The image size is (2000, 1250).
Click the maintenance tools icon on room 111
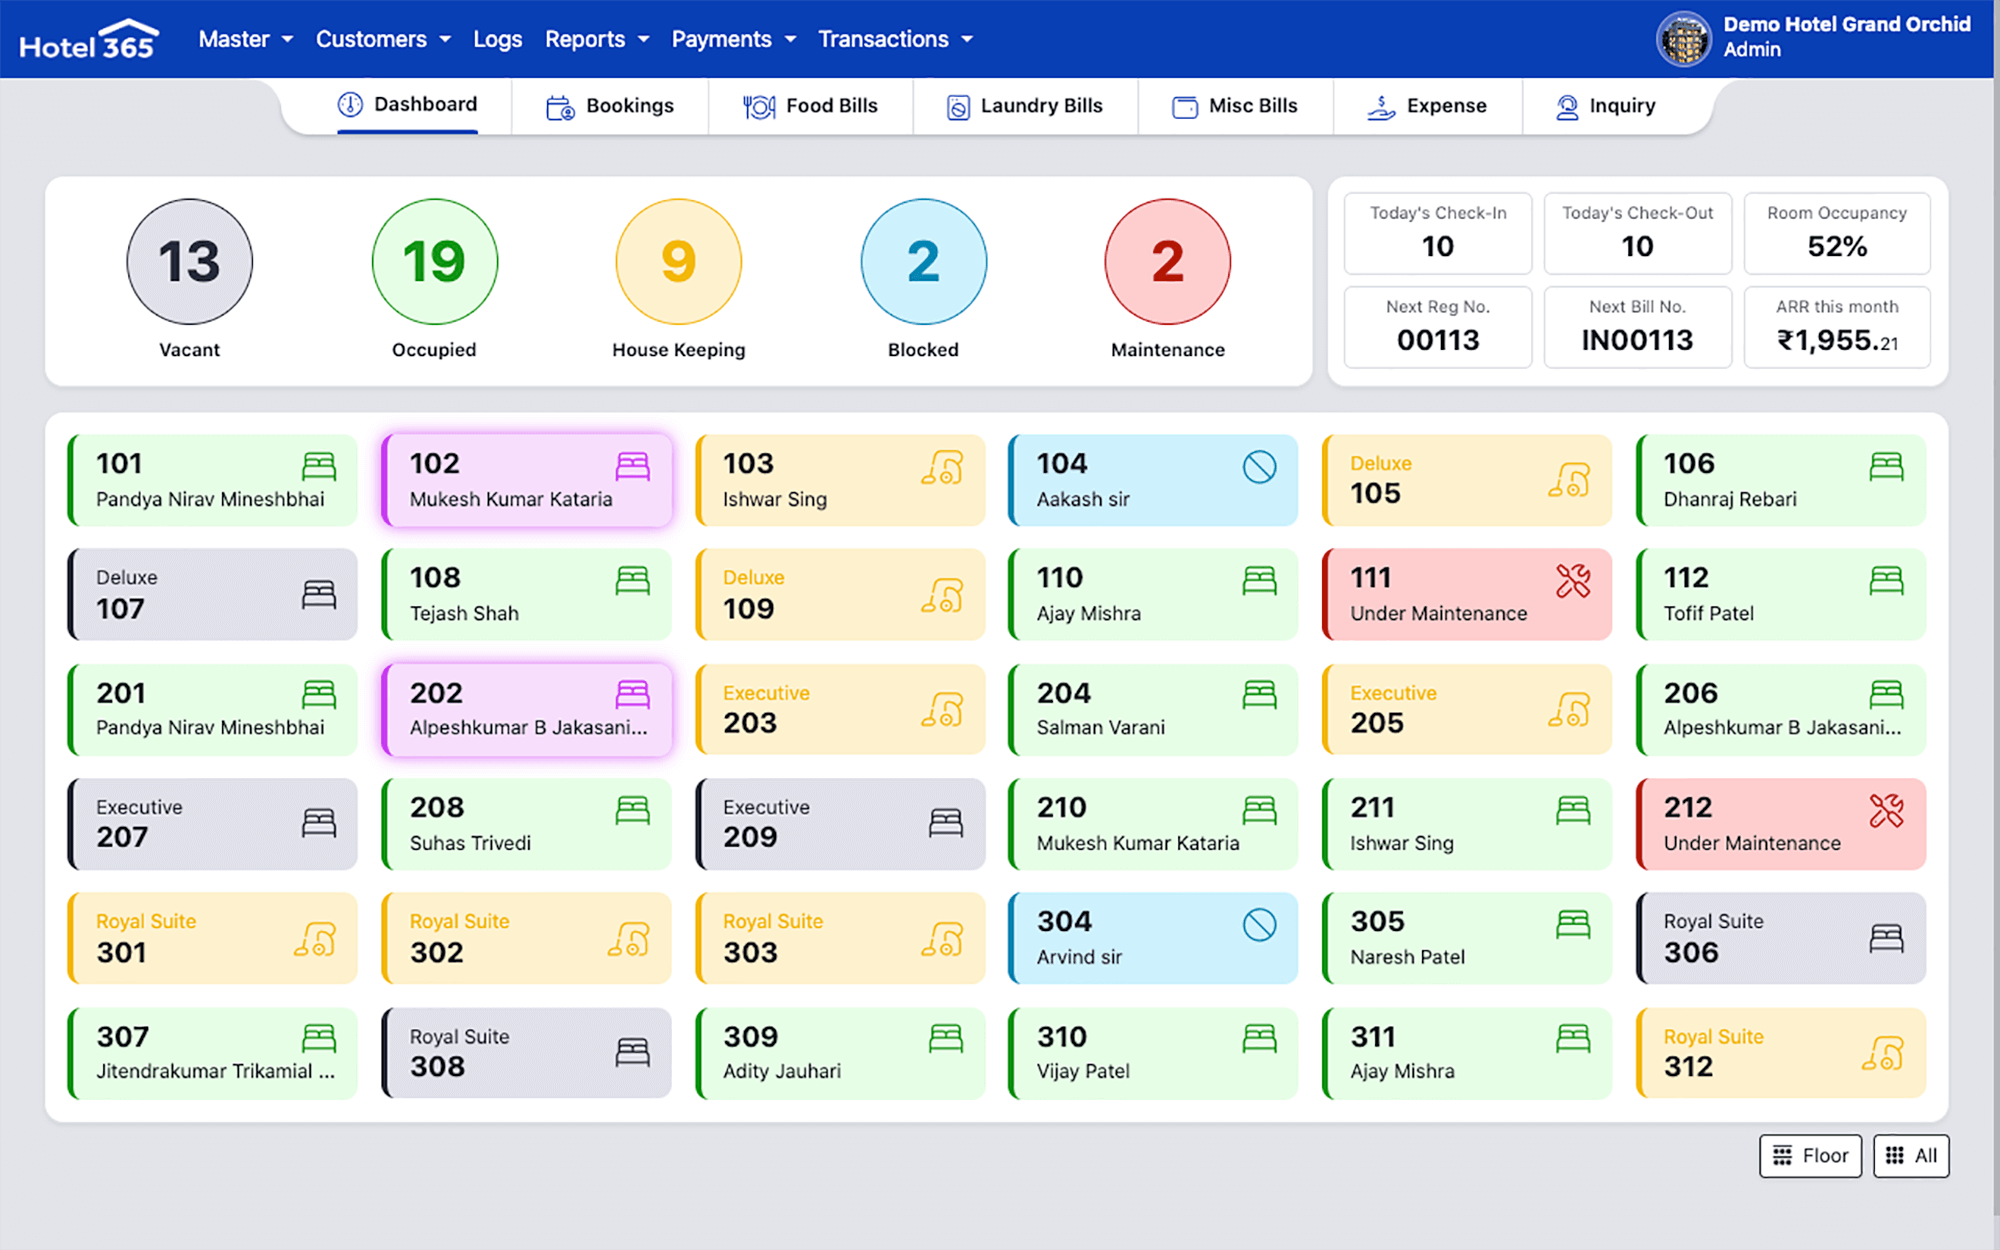point(1572,581)
